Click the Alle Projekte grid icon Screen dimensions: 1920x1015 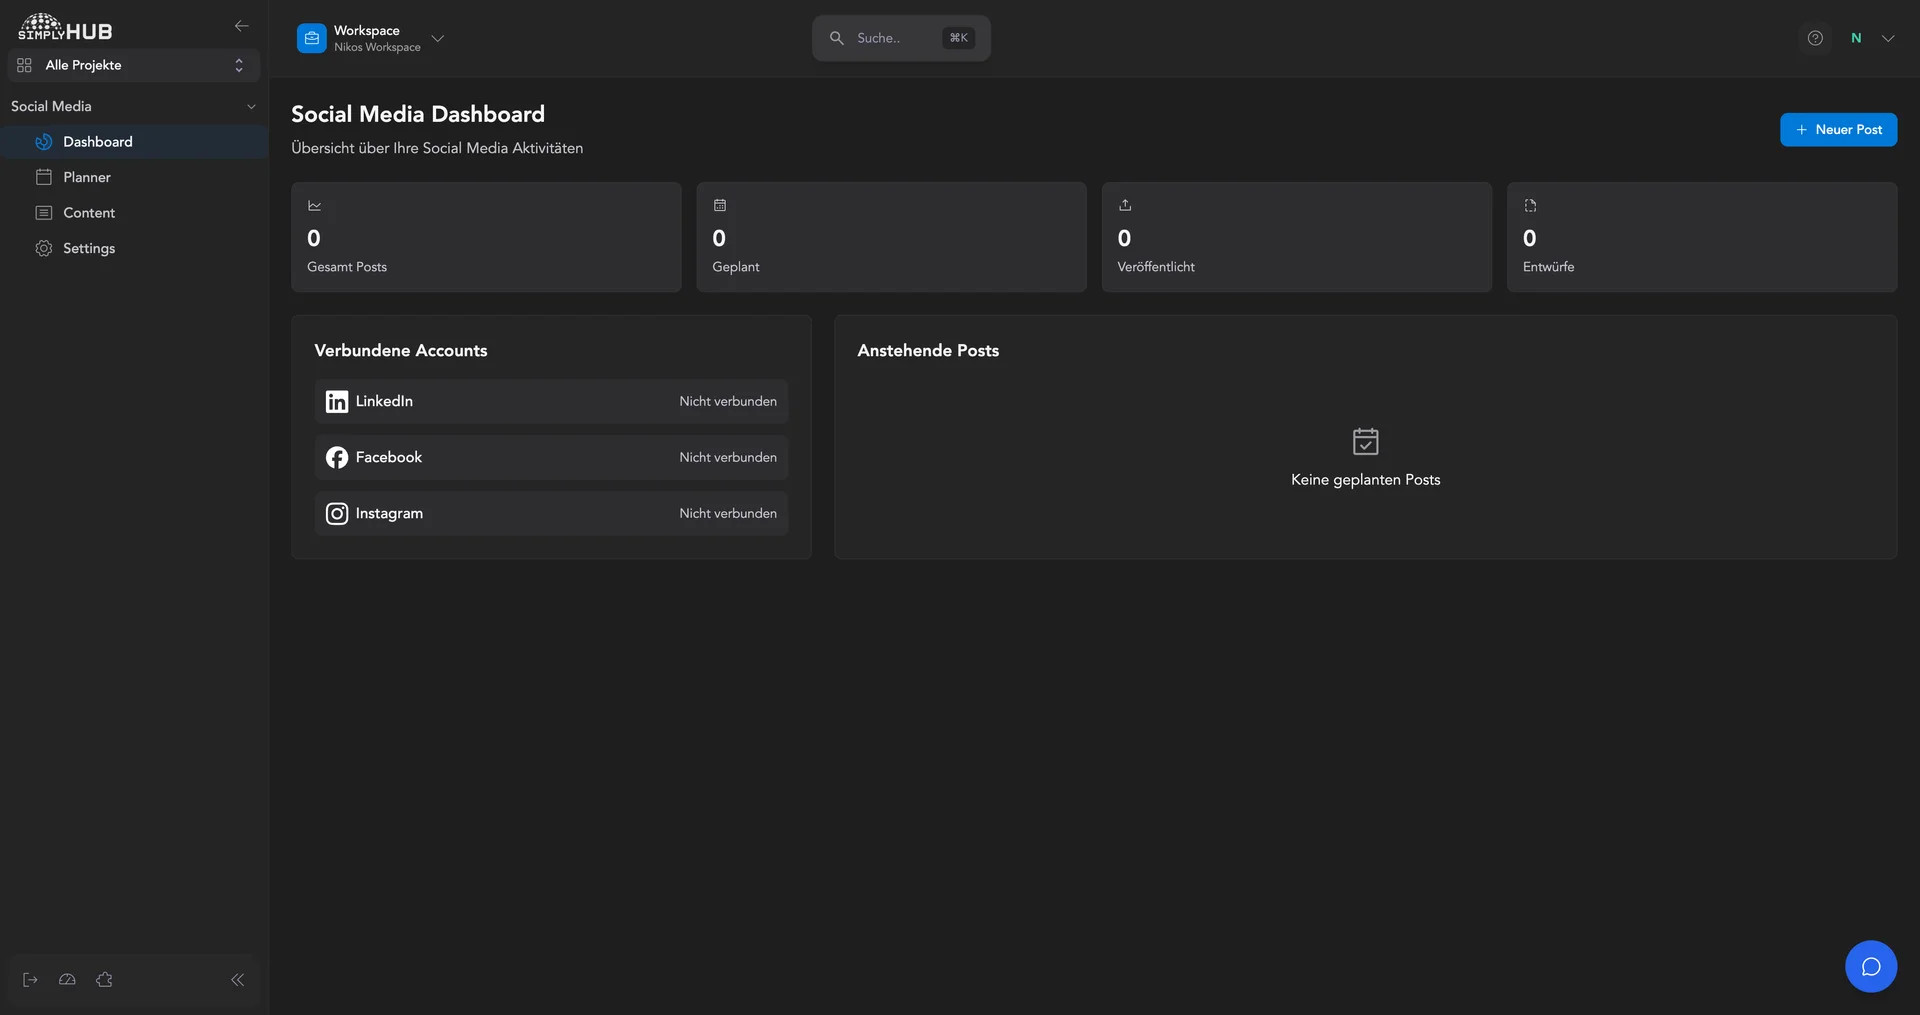[25, 65]
